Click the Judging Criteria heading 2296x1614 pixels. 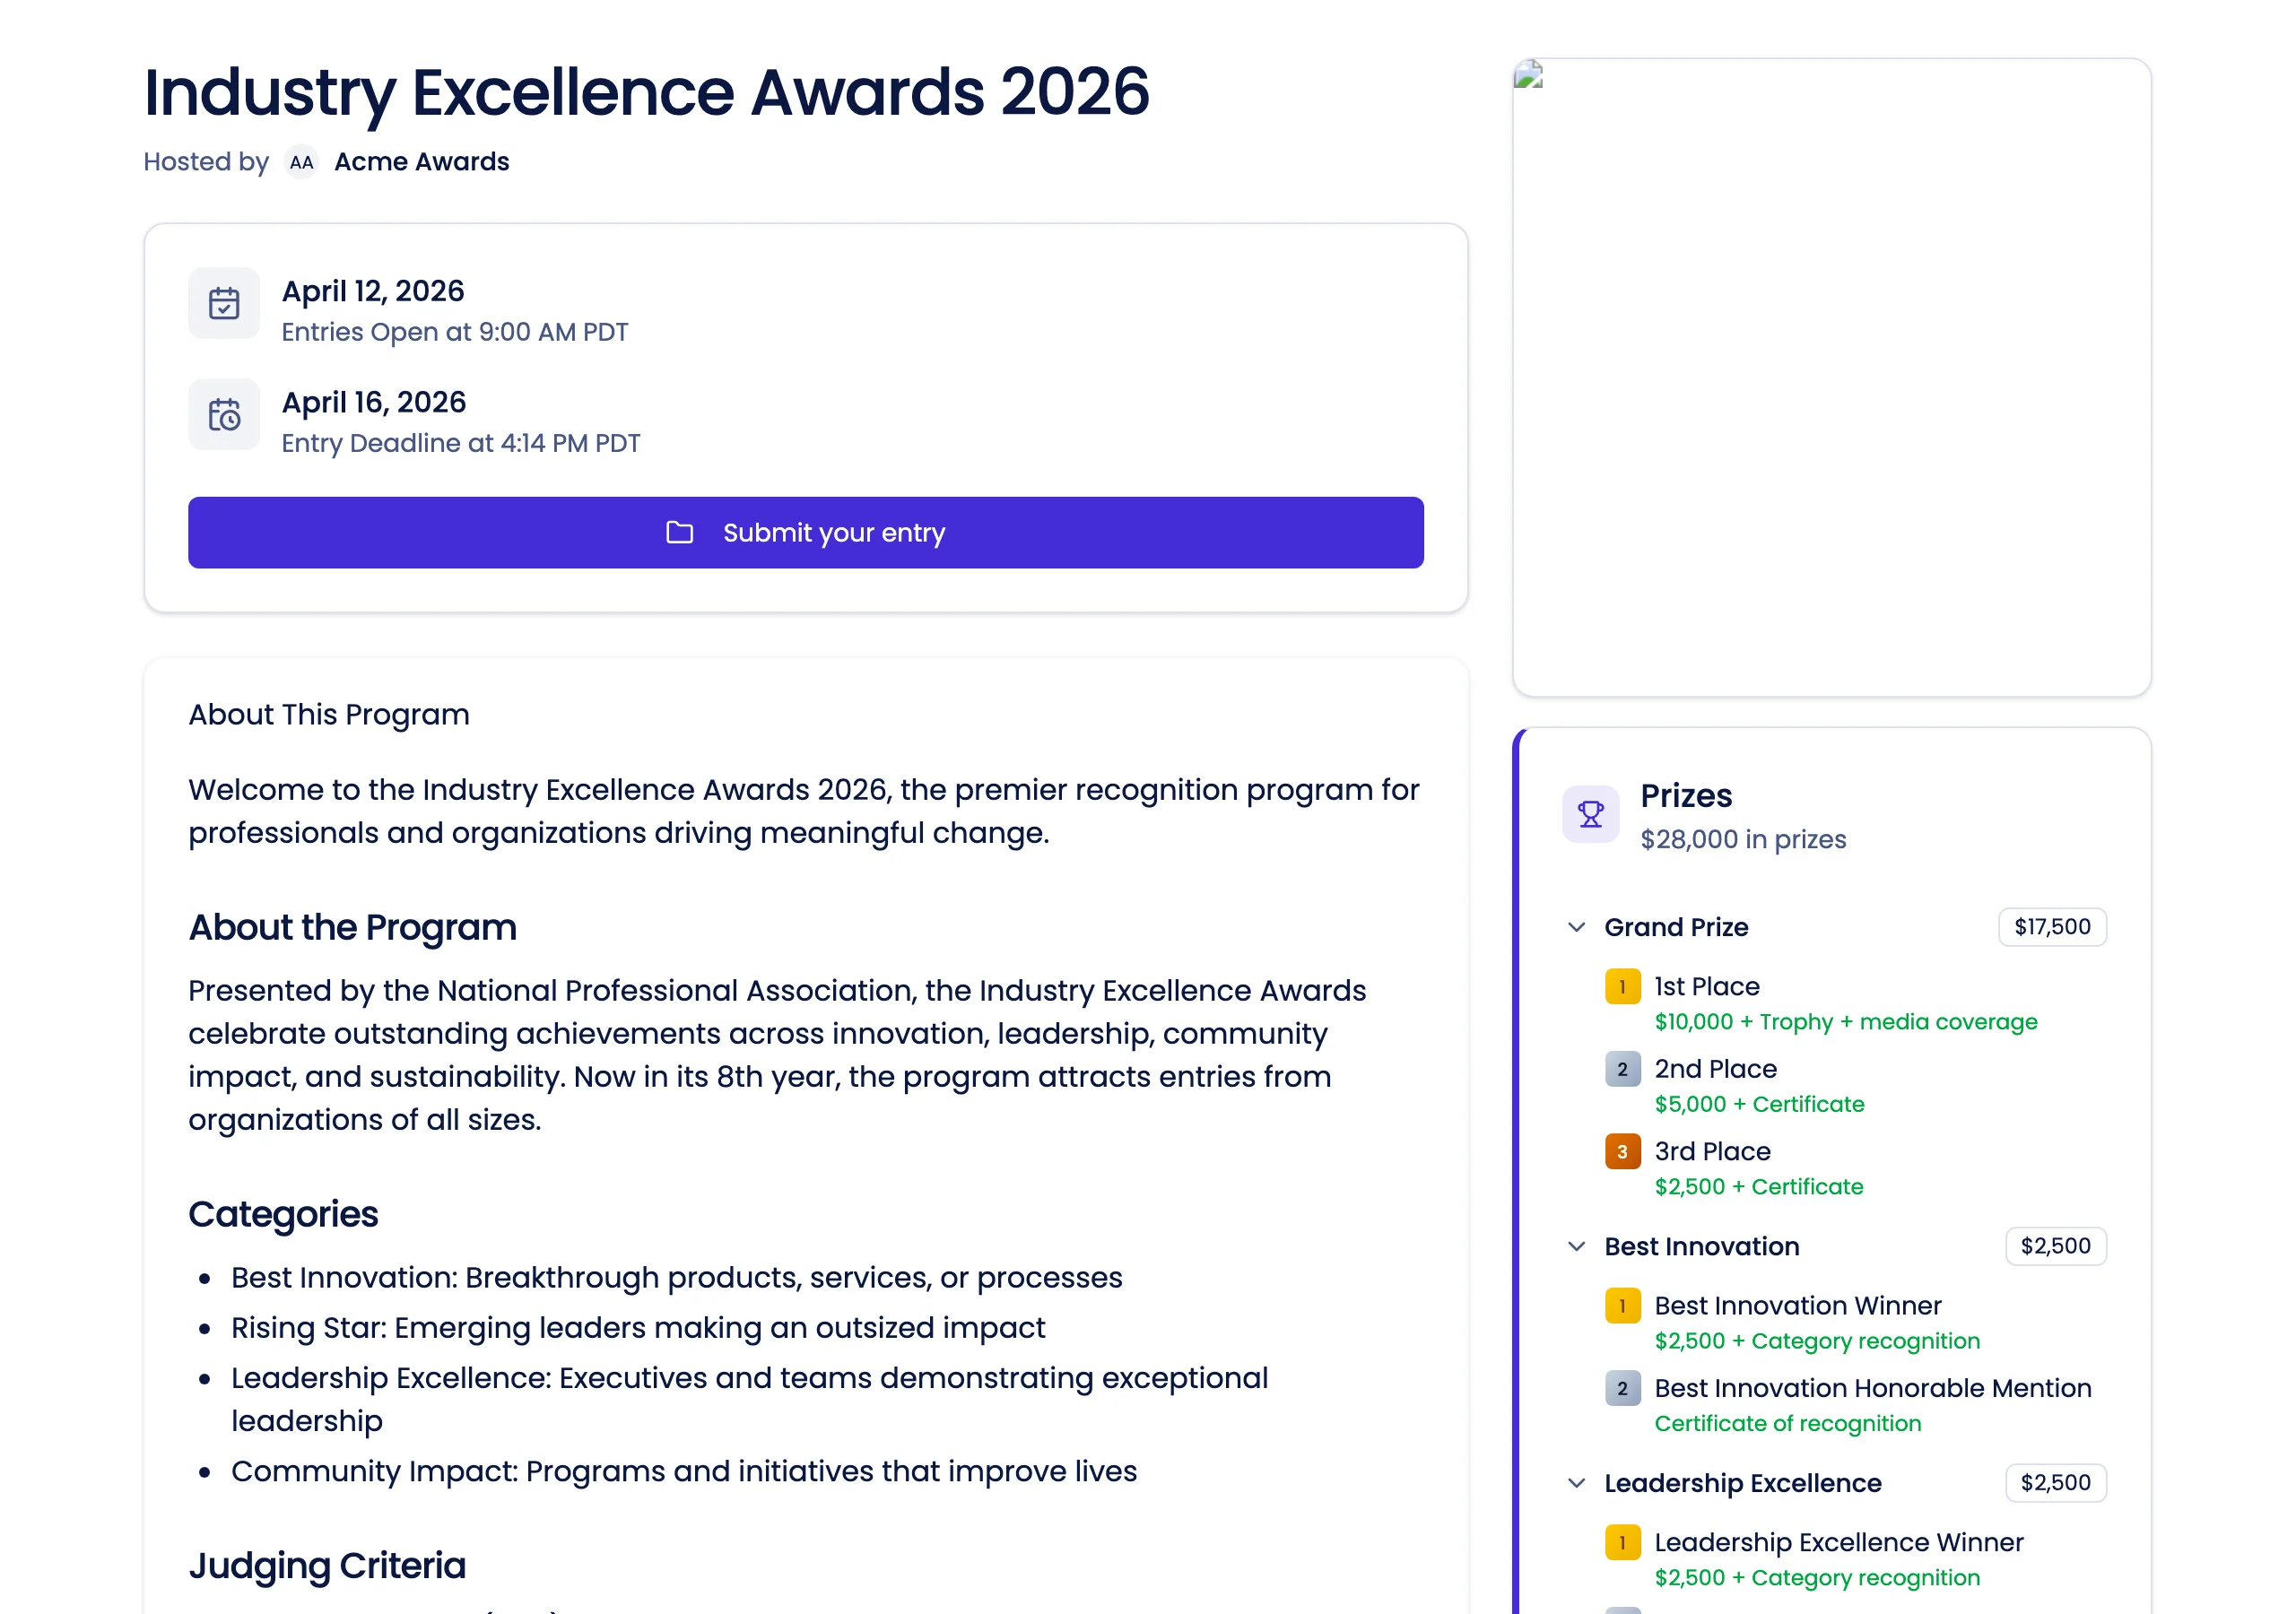pyautogui.click(x=327, y=1565)
